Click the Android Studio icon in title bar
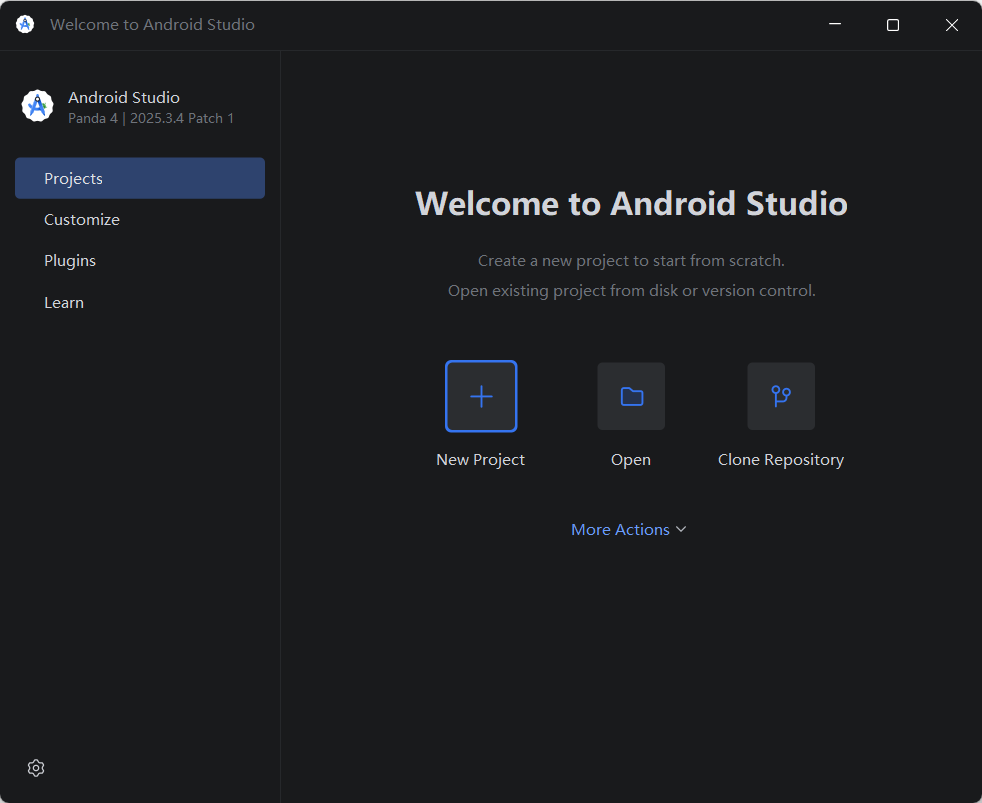 (x=25, y=24)
